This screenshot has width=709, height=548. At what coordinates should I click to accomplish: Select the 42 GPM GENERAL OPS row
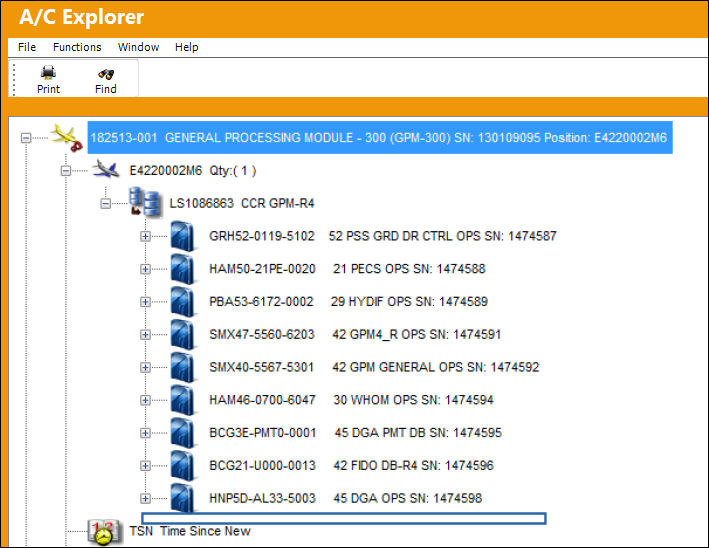[x=374, y=367]
